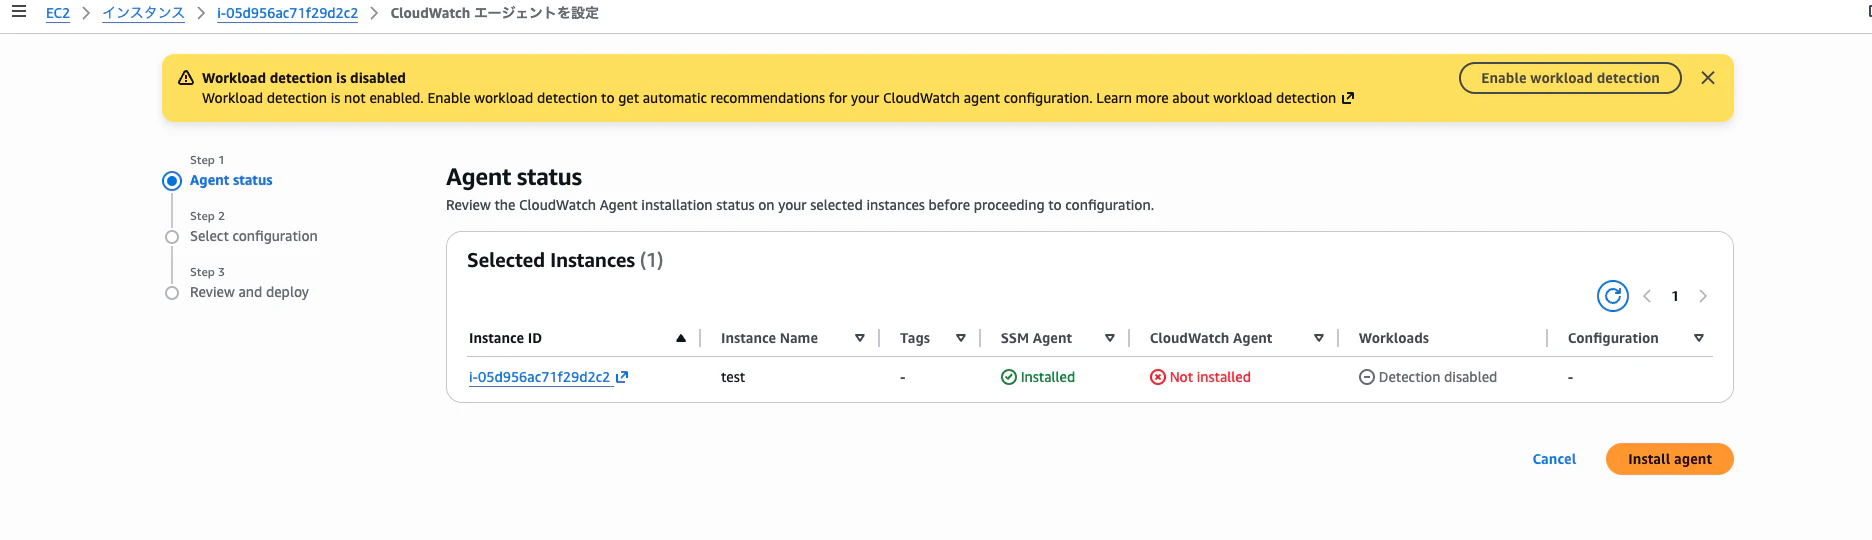Click 'CloudWatch エージェントを設定' breadcrumb text
Image resolution: width=1872 pixels, height=540 pixels.
(x=494, y=13)
